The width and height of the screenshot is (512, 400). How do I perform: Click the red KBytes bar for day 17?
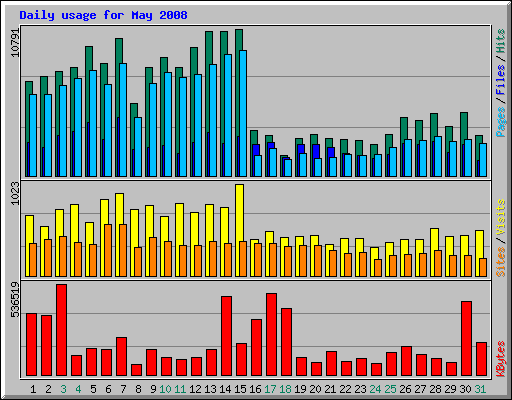click(x=271, y=335)
